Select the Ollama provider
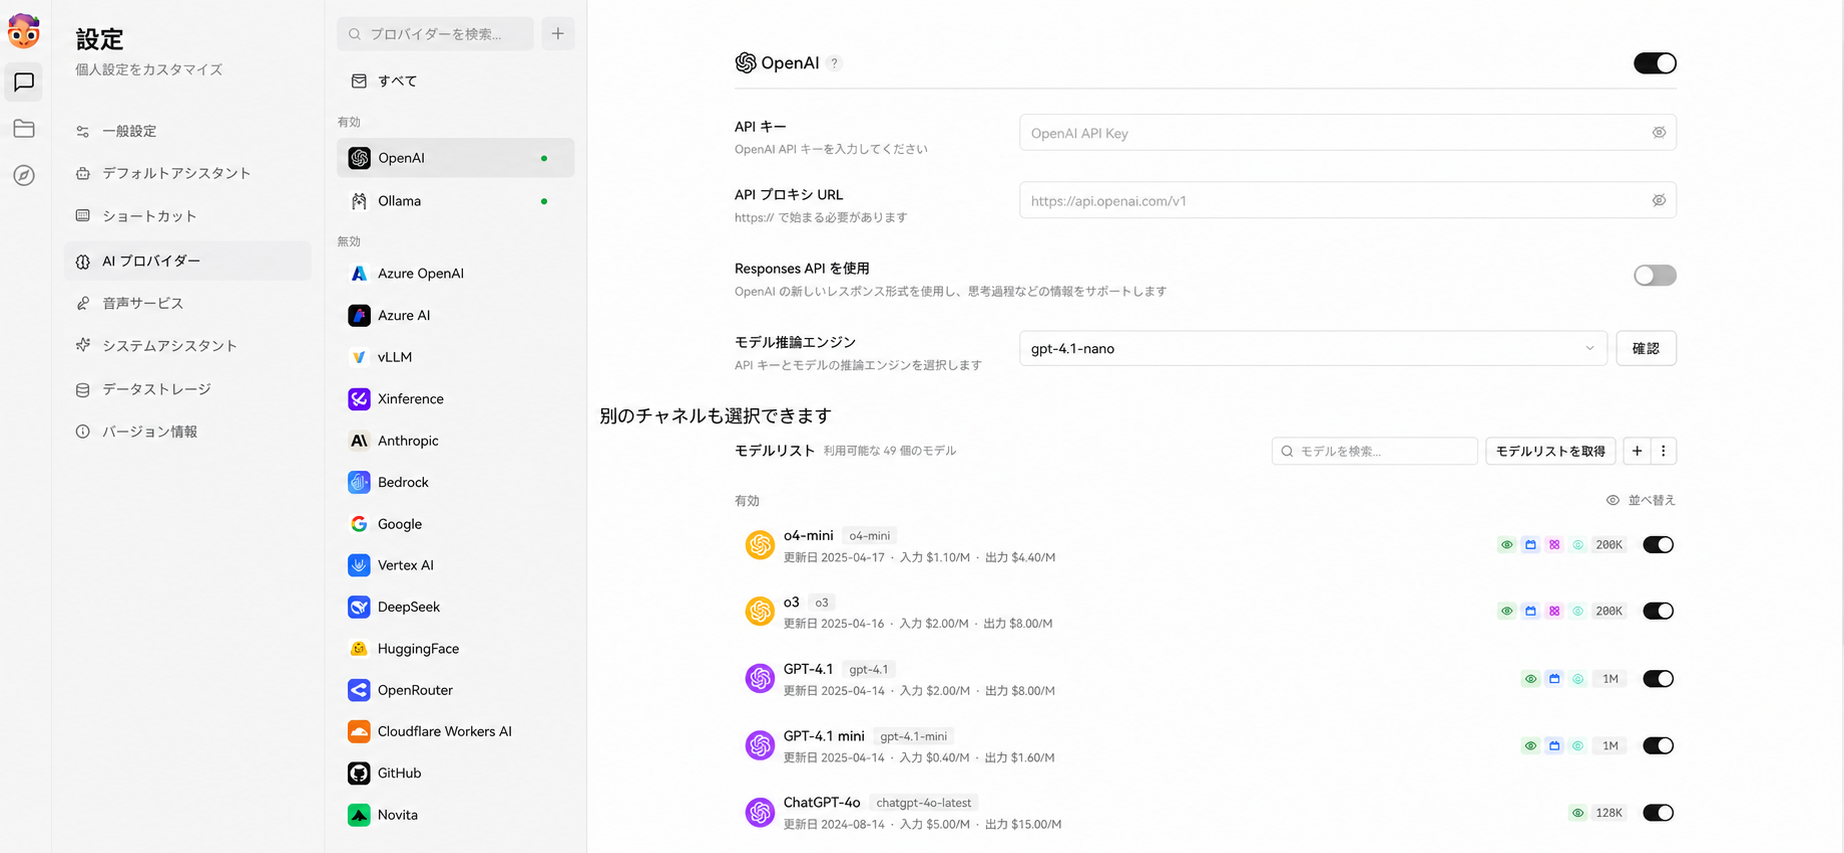Screen dimensions: 1844x853 [456, 201]
